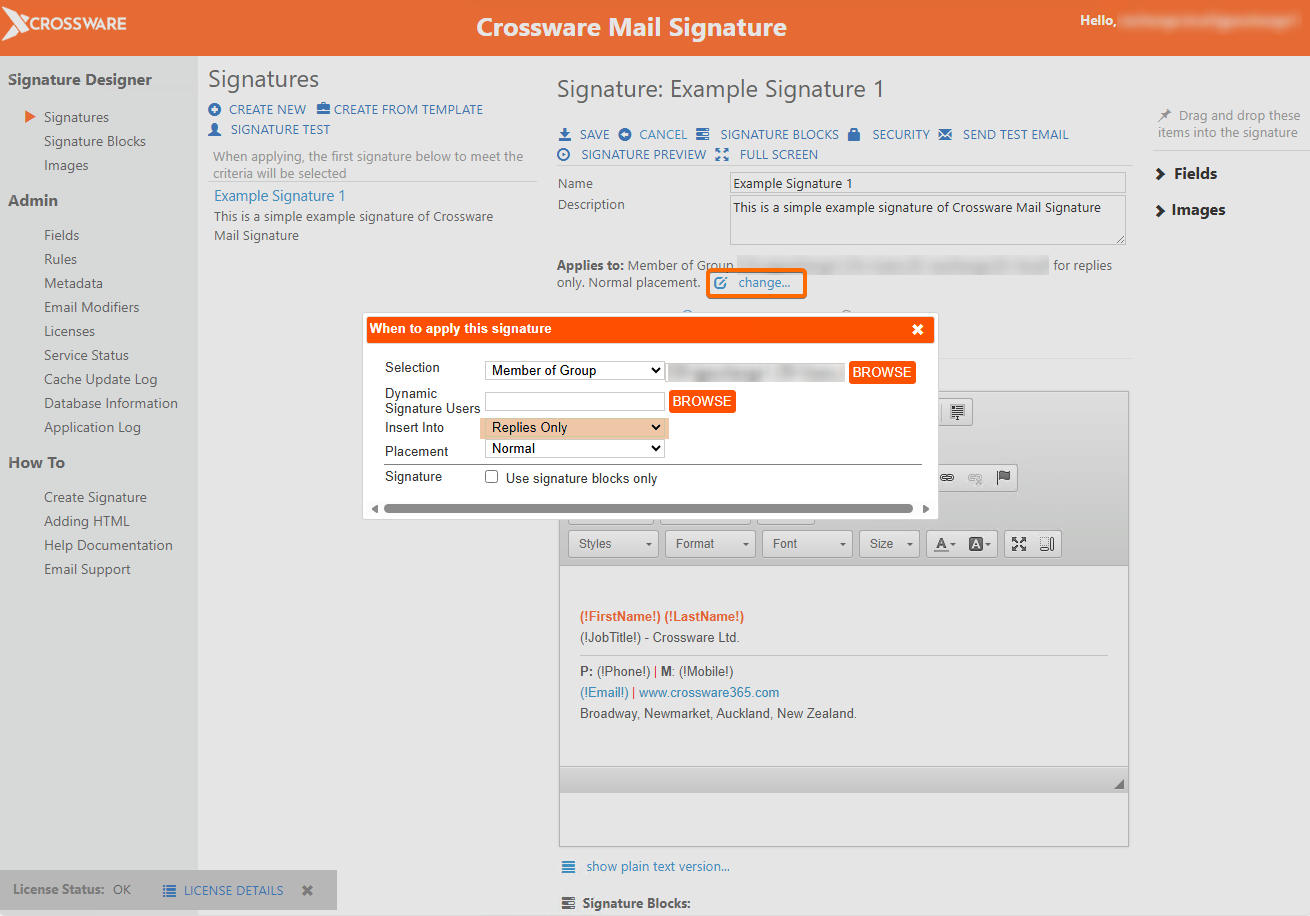This screenshot has height=916, width=1310.
Task: Click the anchor flag icon in editor toolbar
Action: pos(1004,477)
